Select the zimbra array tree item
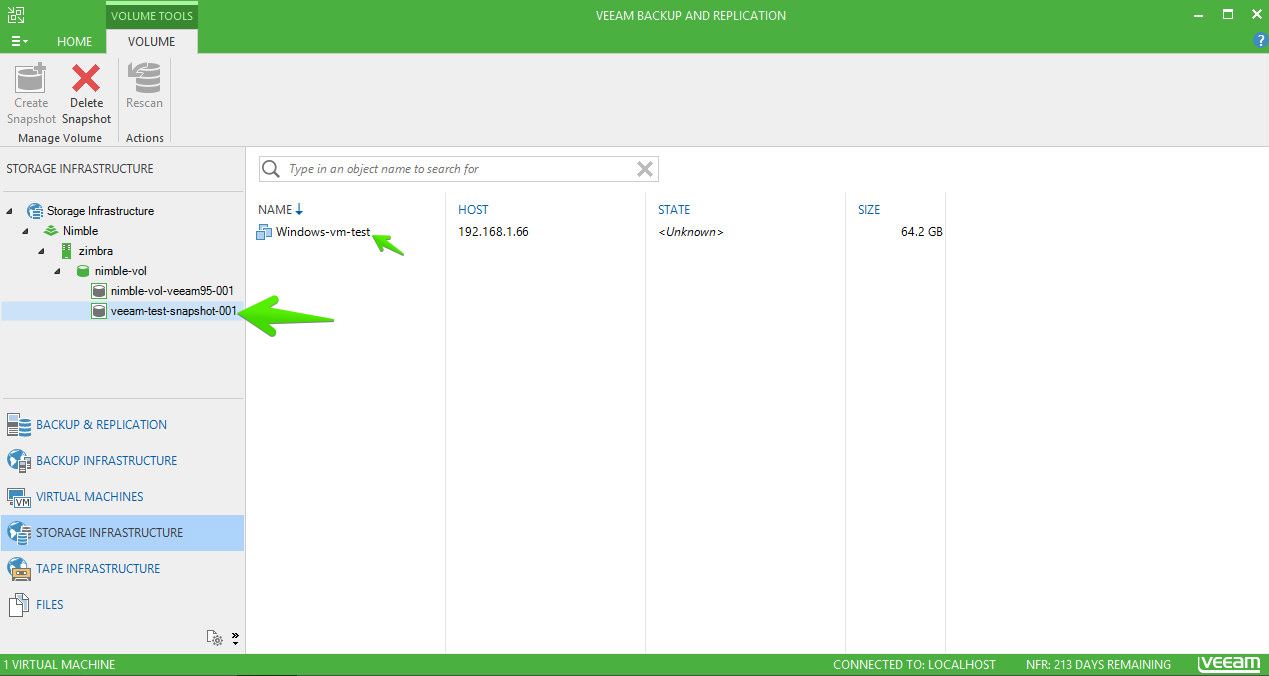 click(96, 251)
